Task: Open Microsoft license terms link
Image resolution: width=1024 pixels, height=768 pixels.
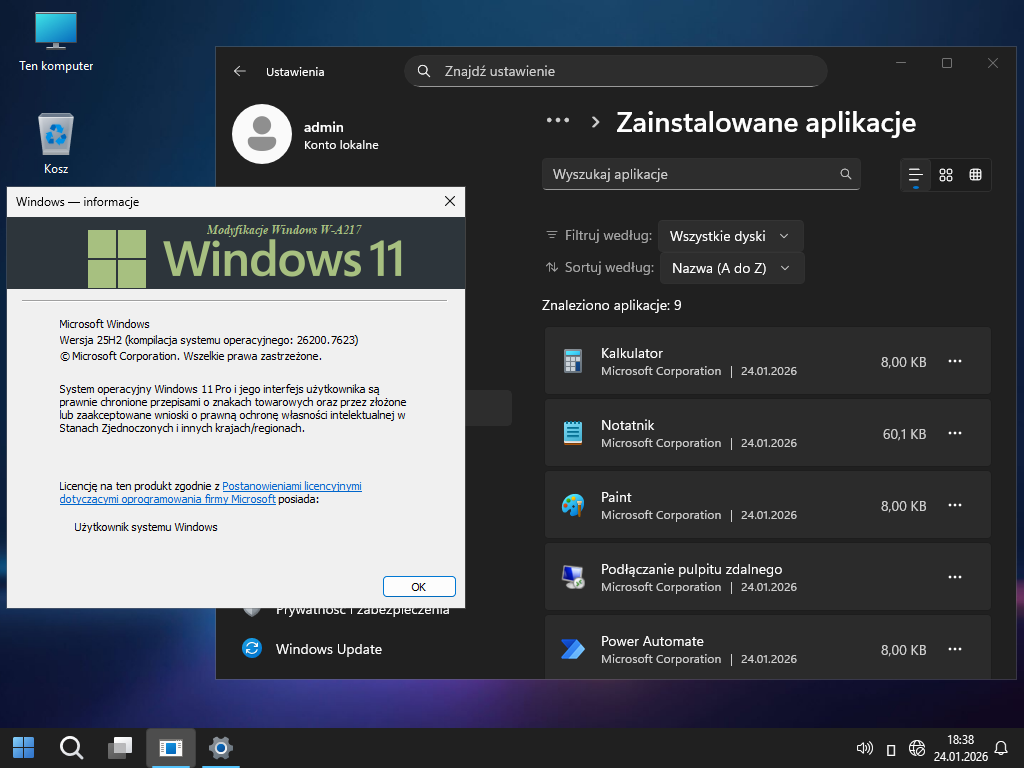Action: click(x=291, y=486)
